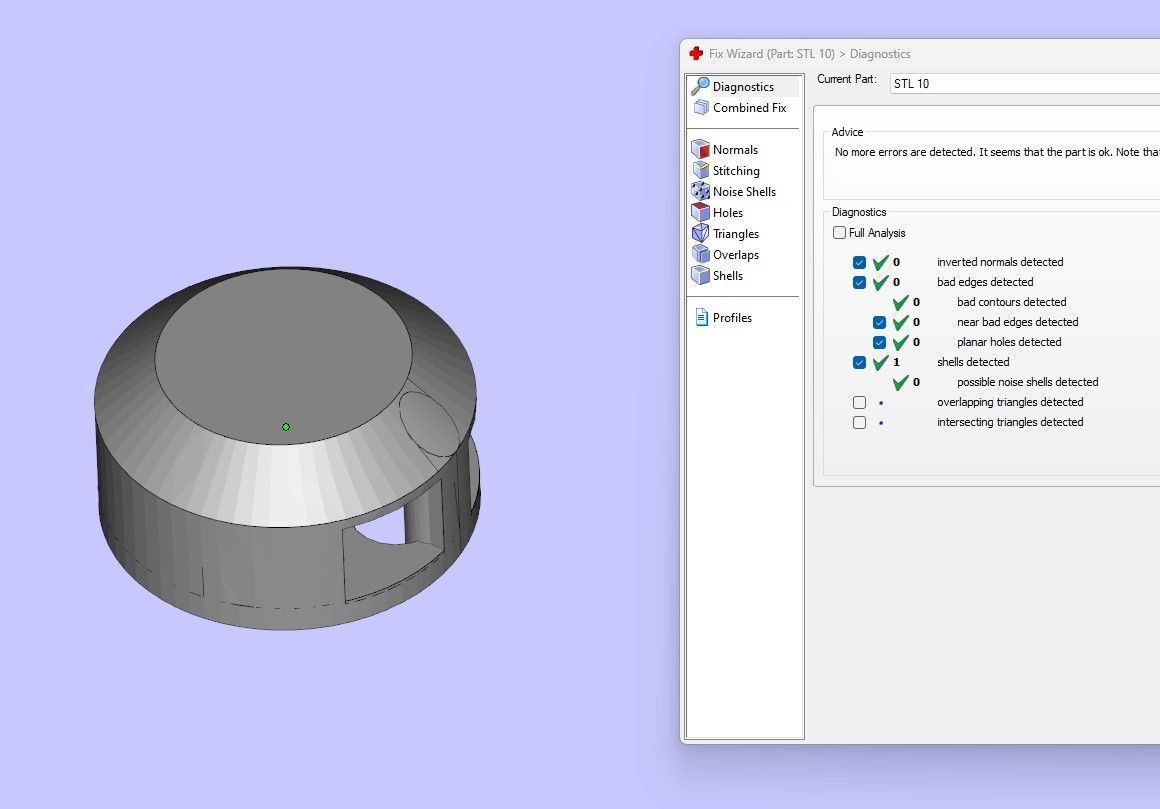Click the advice text 'No more errors are detected'
This screenshot has height=809, width=1160.
click(x=906, y=152)
